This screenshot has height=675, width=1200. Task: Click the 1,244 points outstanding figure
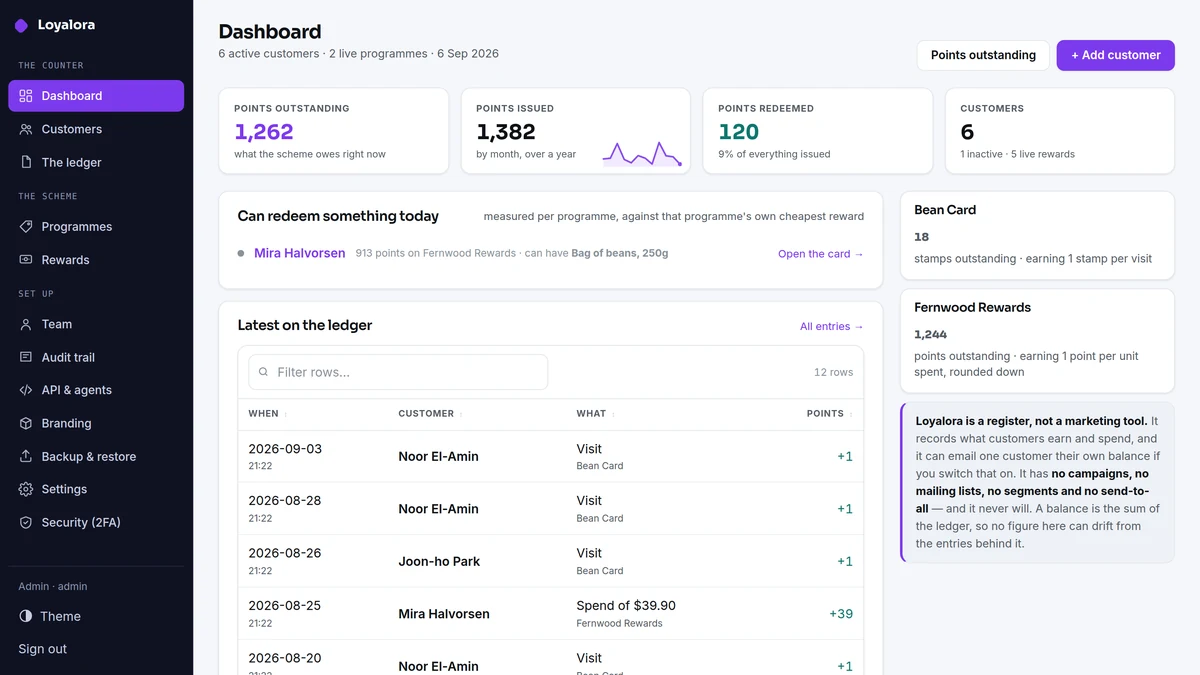click(x=930, y=335)
